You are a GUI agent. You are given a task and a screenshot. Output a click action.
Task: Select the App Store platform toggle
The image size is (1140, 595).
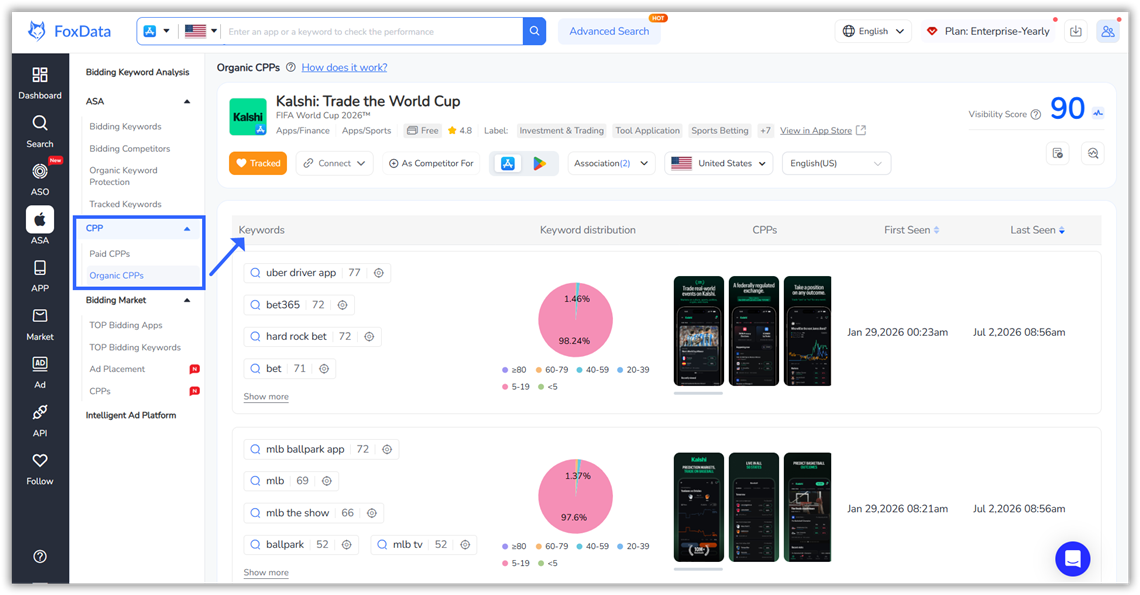(x=508, y=164)
